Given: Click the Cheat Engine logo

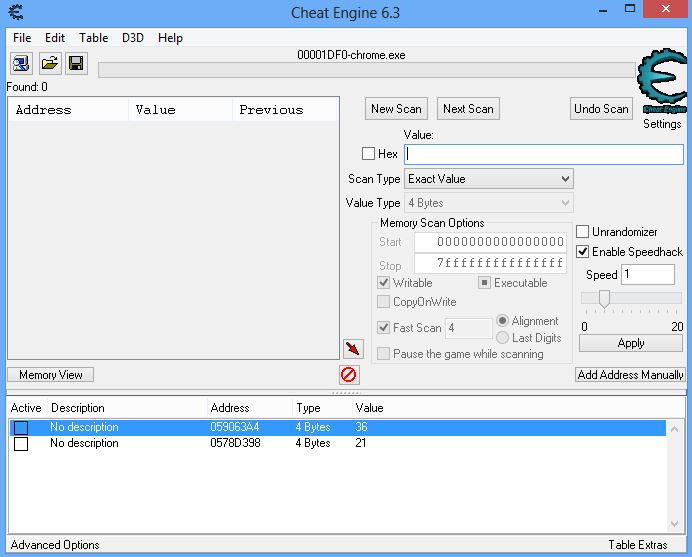Looking at the screenshot, I should tap(661, 84).
